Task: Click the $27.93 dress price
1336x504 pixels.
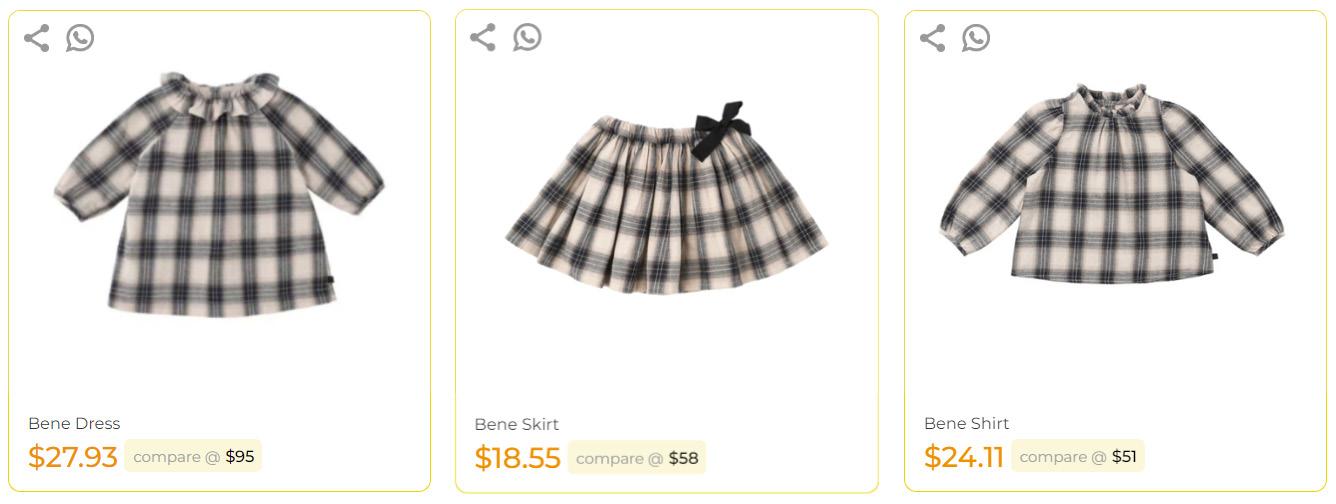Action: tap(73, 457)
